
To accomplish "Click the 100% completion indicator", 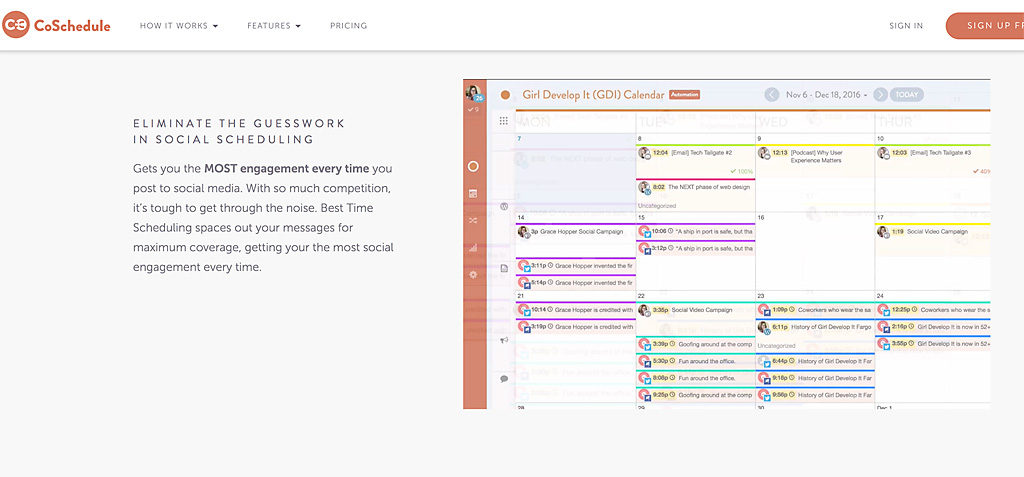I will pos(741,171).
